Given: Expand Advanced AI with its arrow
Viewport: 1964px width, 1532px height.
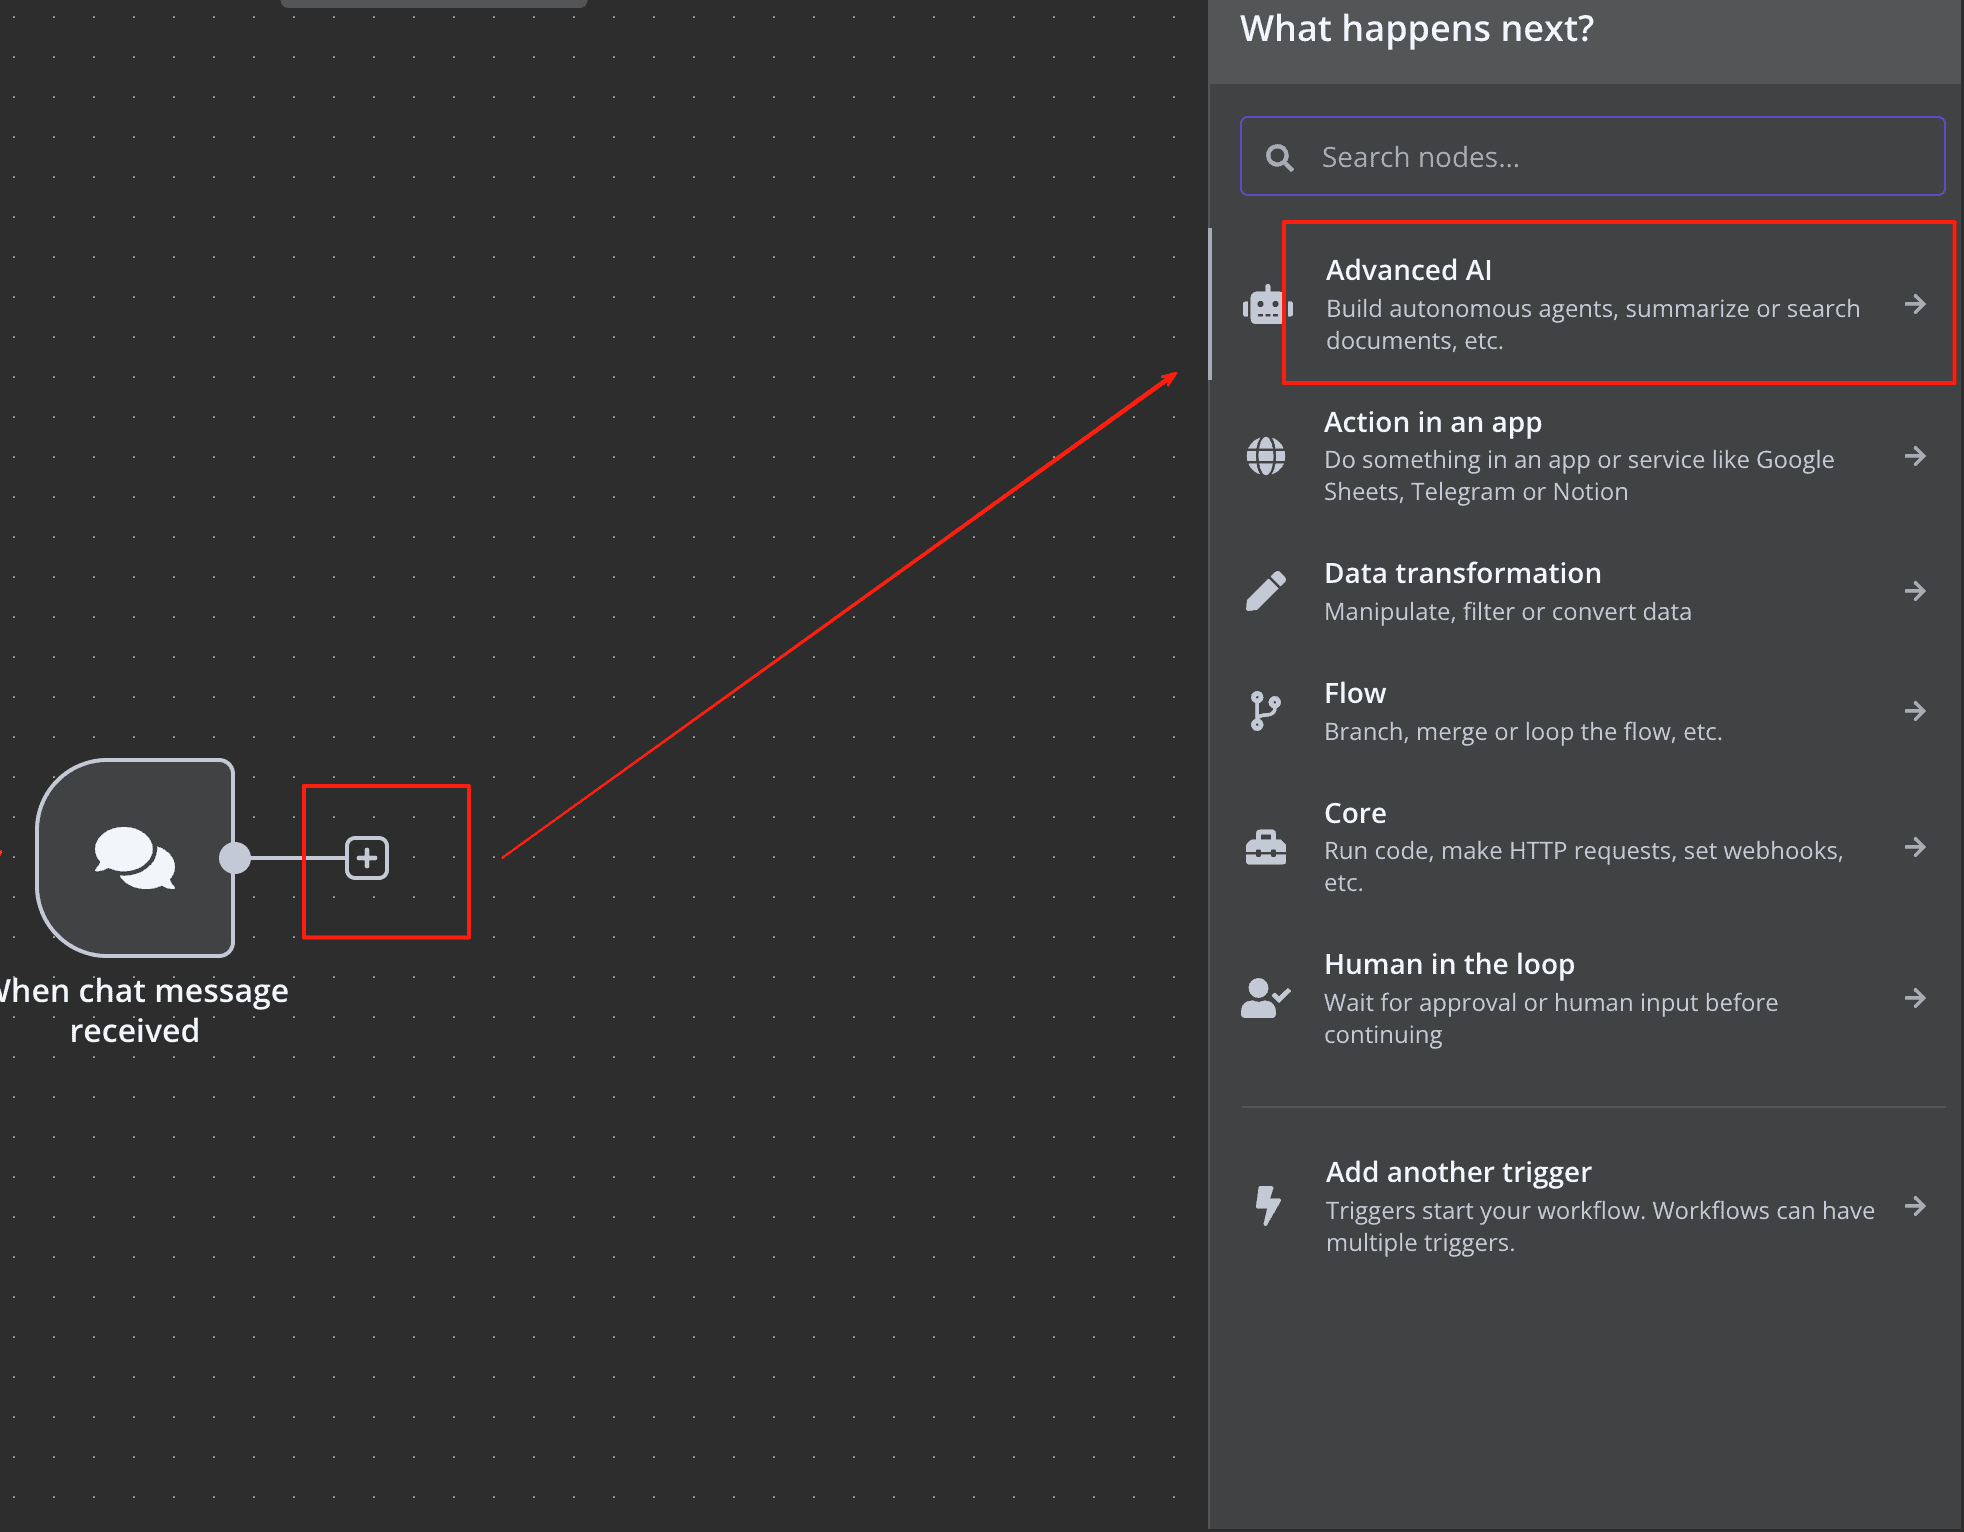Looking at the screenshot, I should 1914,304.
